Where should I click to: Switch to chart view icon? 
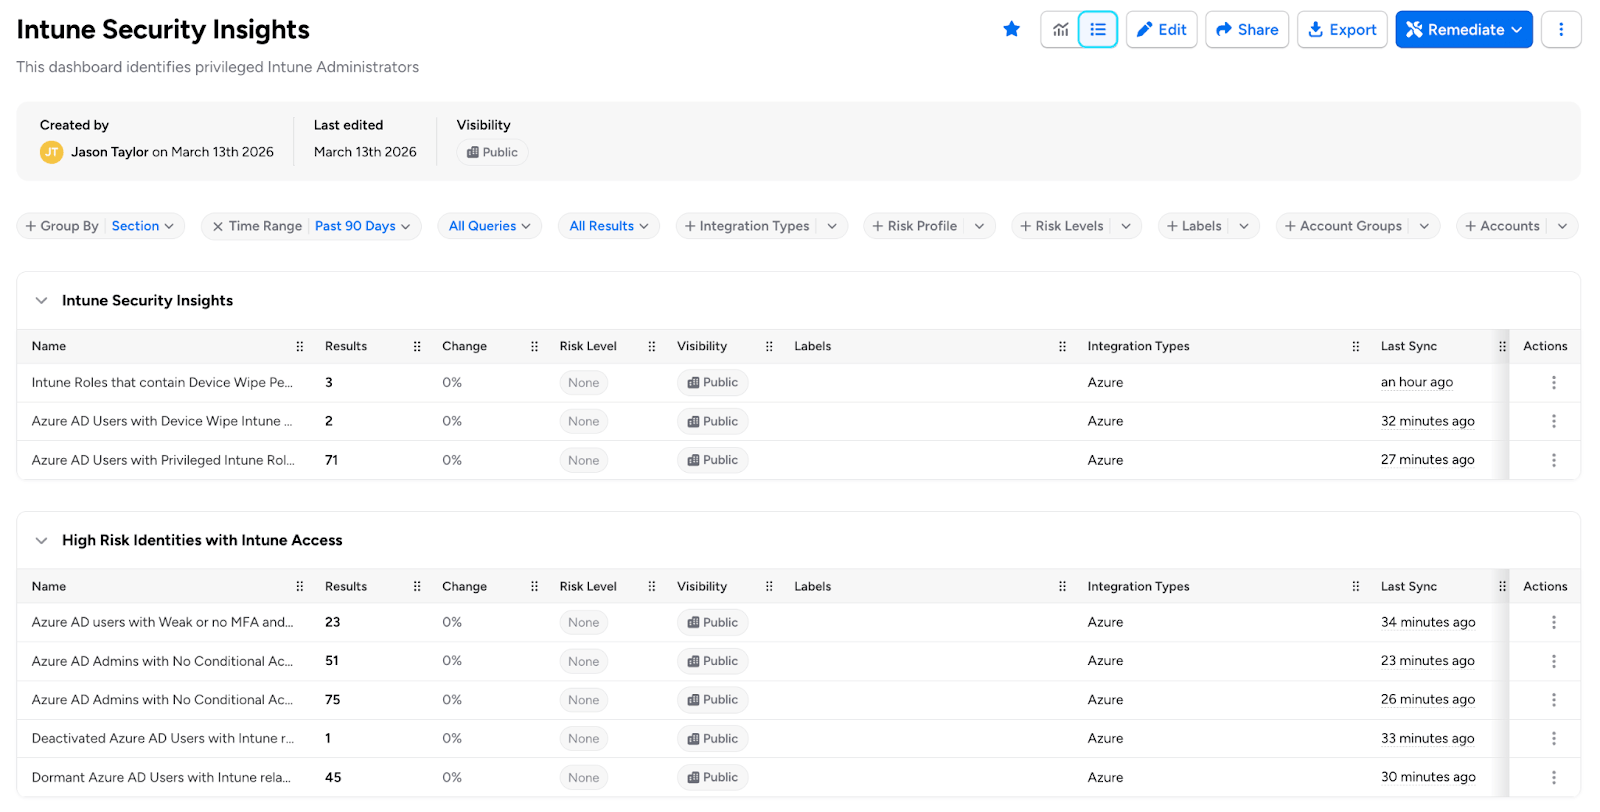pos(1060,30)
